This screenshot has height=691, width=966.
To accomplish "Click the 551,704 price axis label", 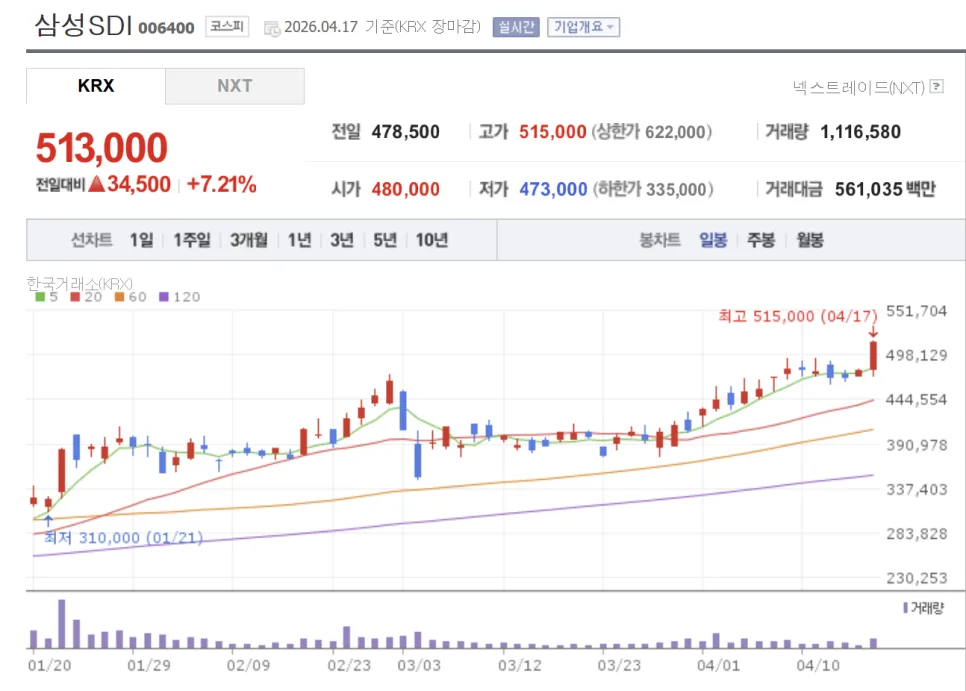I will tap(916, 311).
